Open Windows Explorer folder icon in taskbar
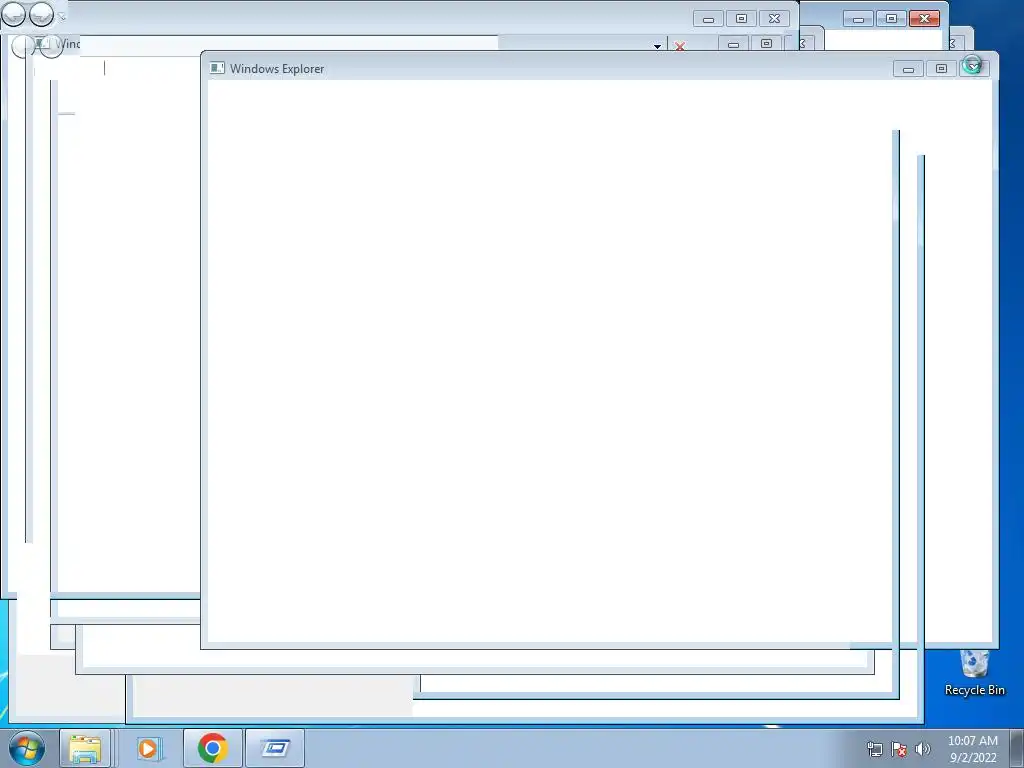 coord(85,748)
